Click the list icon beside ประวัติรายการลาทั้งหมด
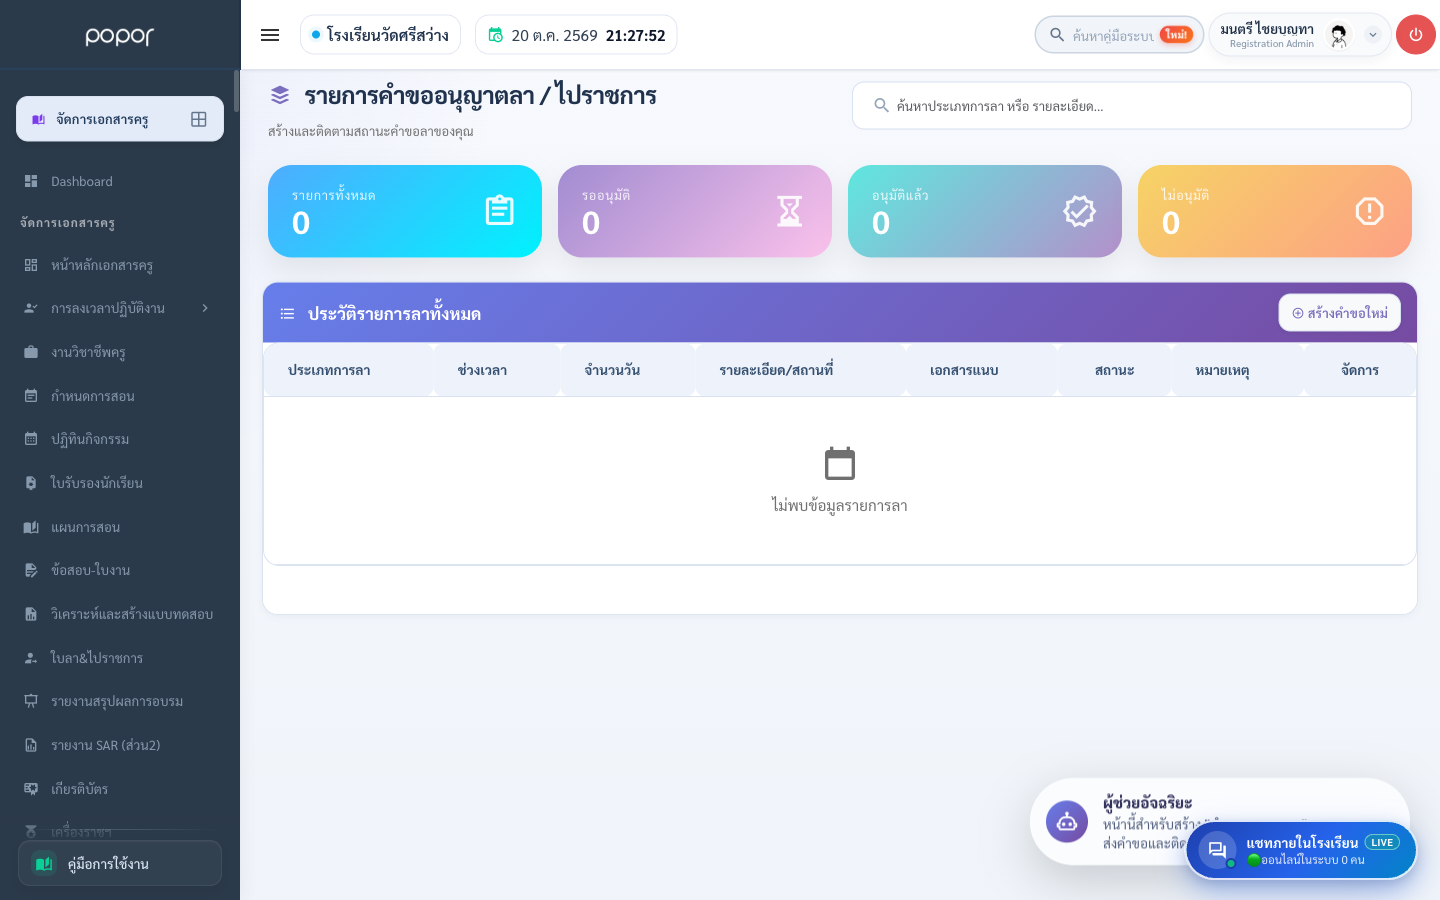The image size is (1440, 900). tap(287, 314)
